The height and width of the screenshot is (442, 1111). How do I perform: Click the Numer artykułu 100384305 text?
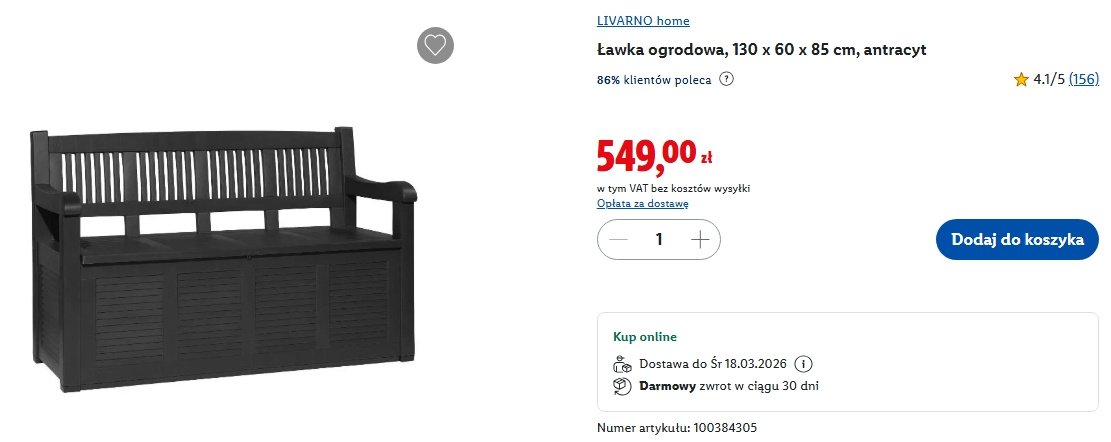677,428
